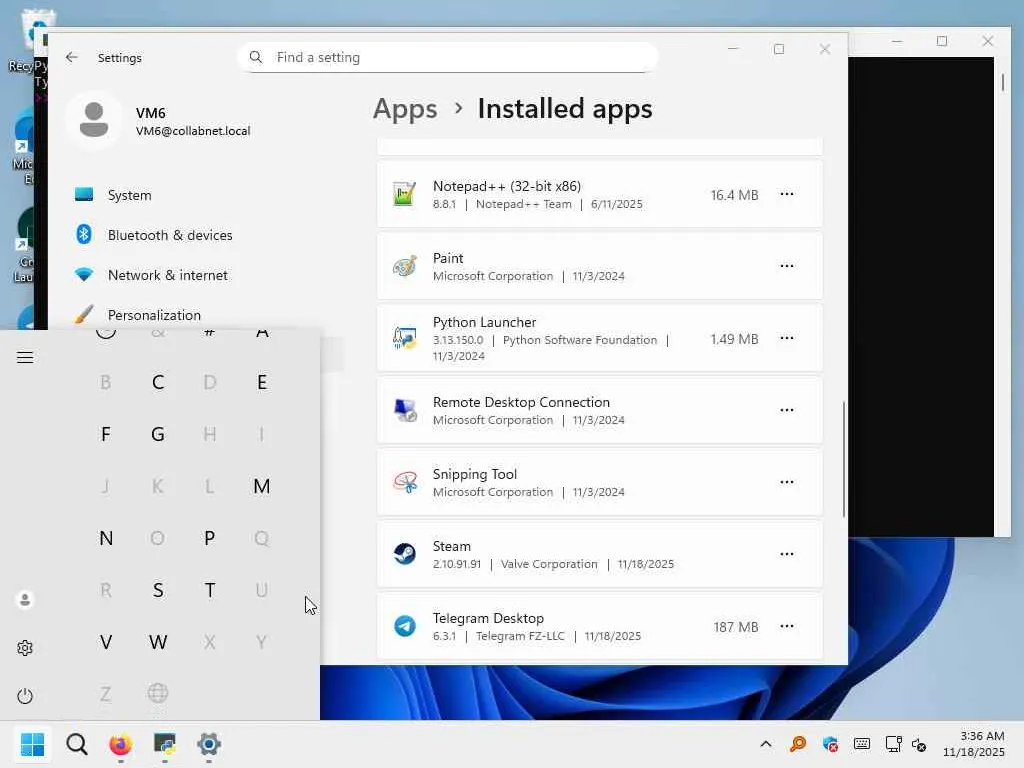Click the Personalization paintbrush icon
1024x768 pixels.
pyautogui.click(x=84, y=315)
